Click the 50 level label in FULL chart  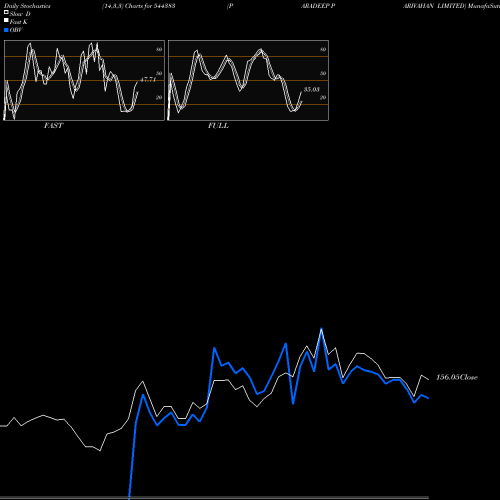tap(323, 73)
